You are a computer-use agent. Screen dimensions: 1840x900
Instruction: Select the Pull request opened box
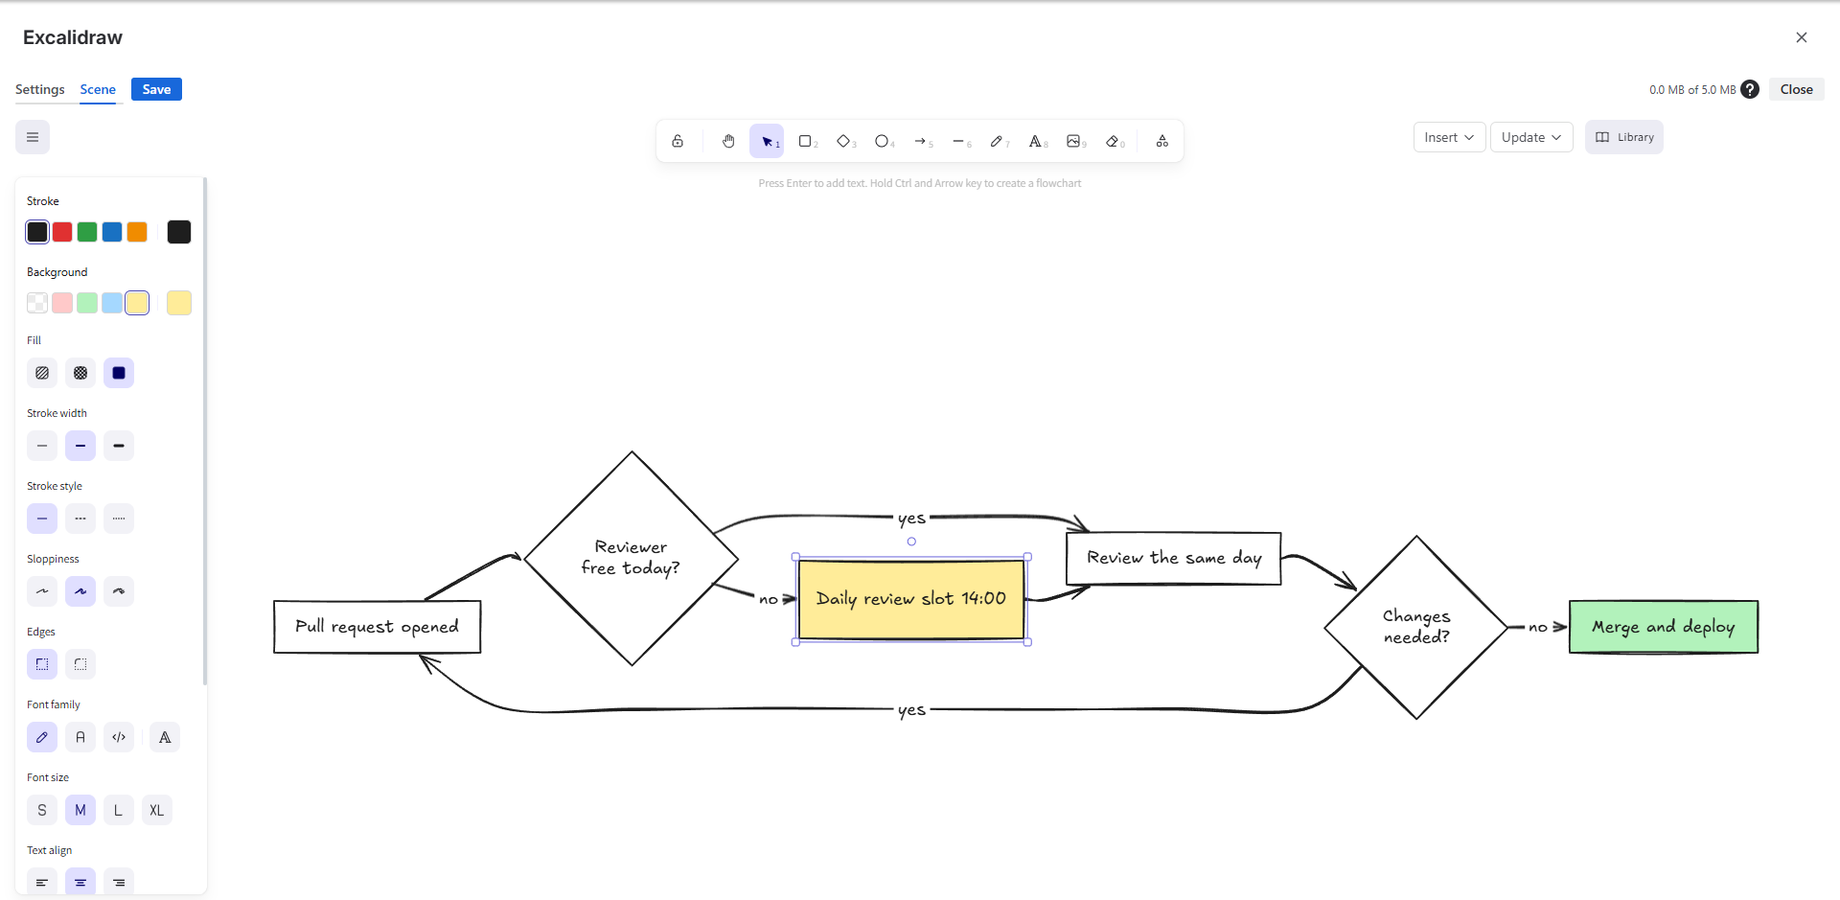[x=377, y=627]
